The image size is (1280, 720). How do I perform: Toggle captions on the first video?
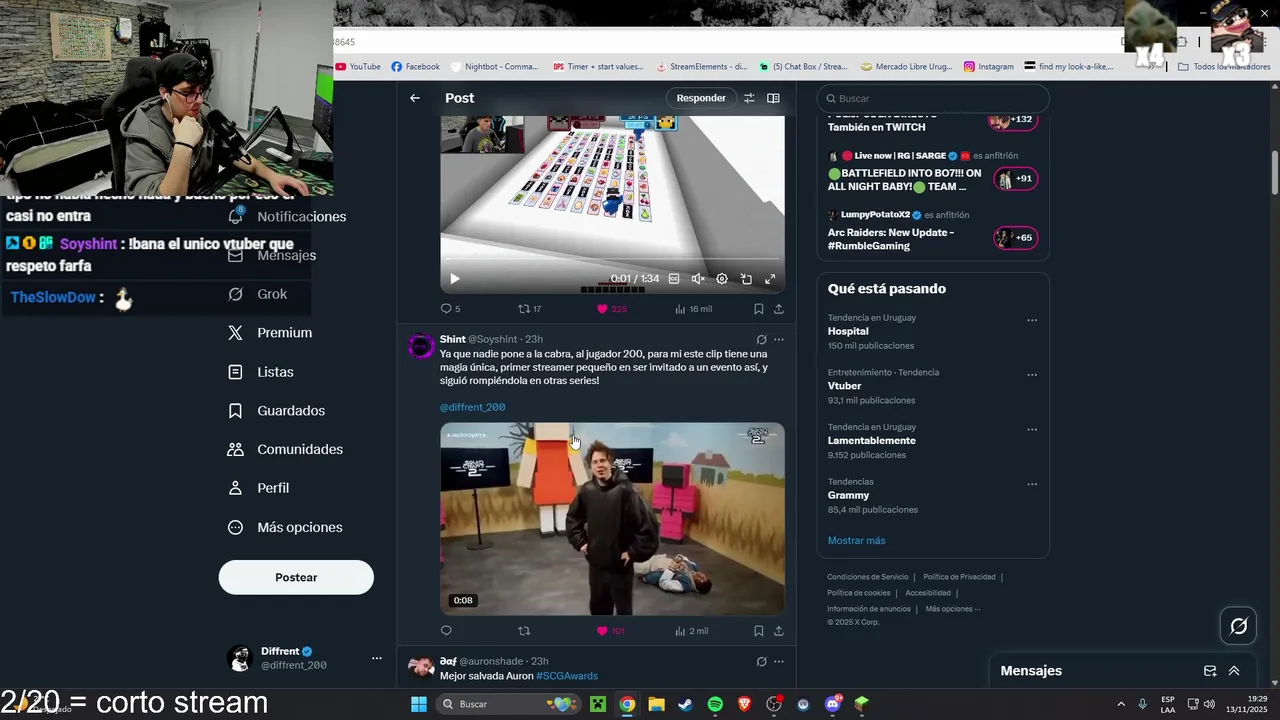674,279
